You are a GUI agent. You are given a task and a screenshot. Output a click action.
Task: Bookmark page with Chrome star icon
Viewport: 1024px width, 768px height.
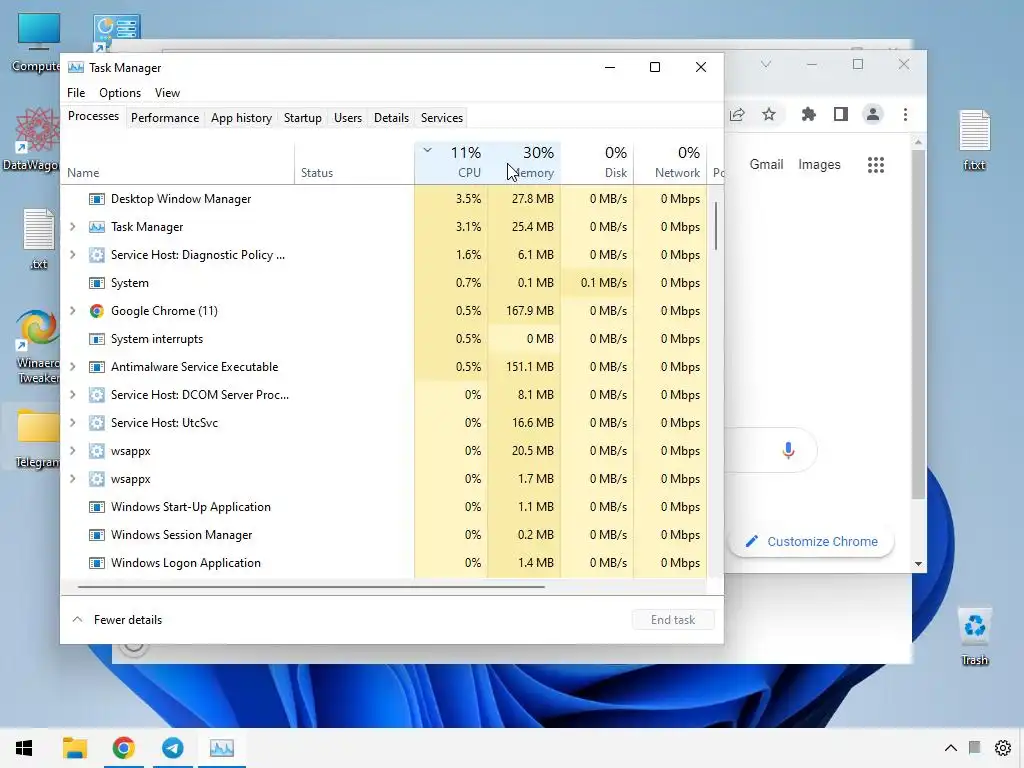pos(769,114)
